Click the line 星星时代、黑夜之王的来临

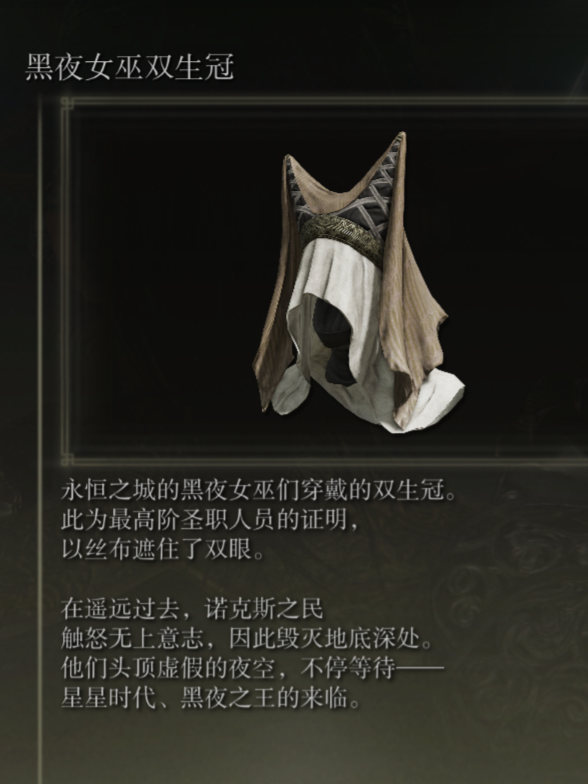(210, 698)
